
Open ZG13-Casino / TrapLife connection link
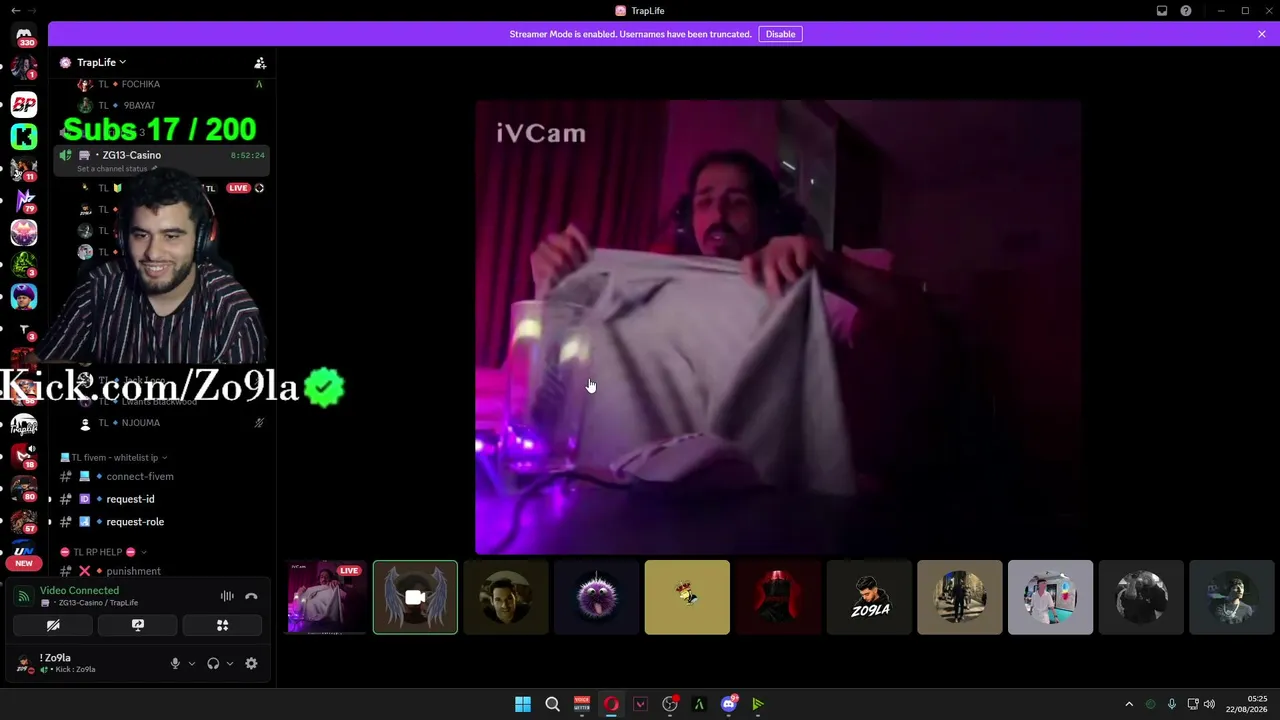pyautogui.click(x=98, y=603)
